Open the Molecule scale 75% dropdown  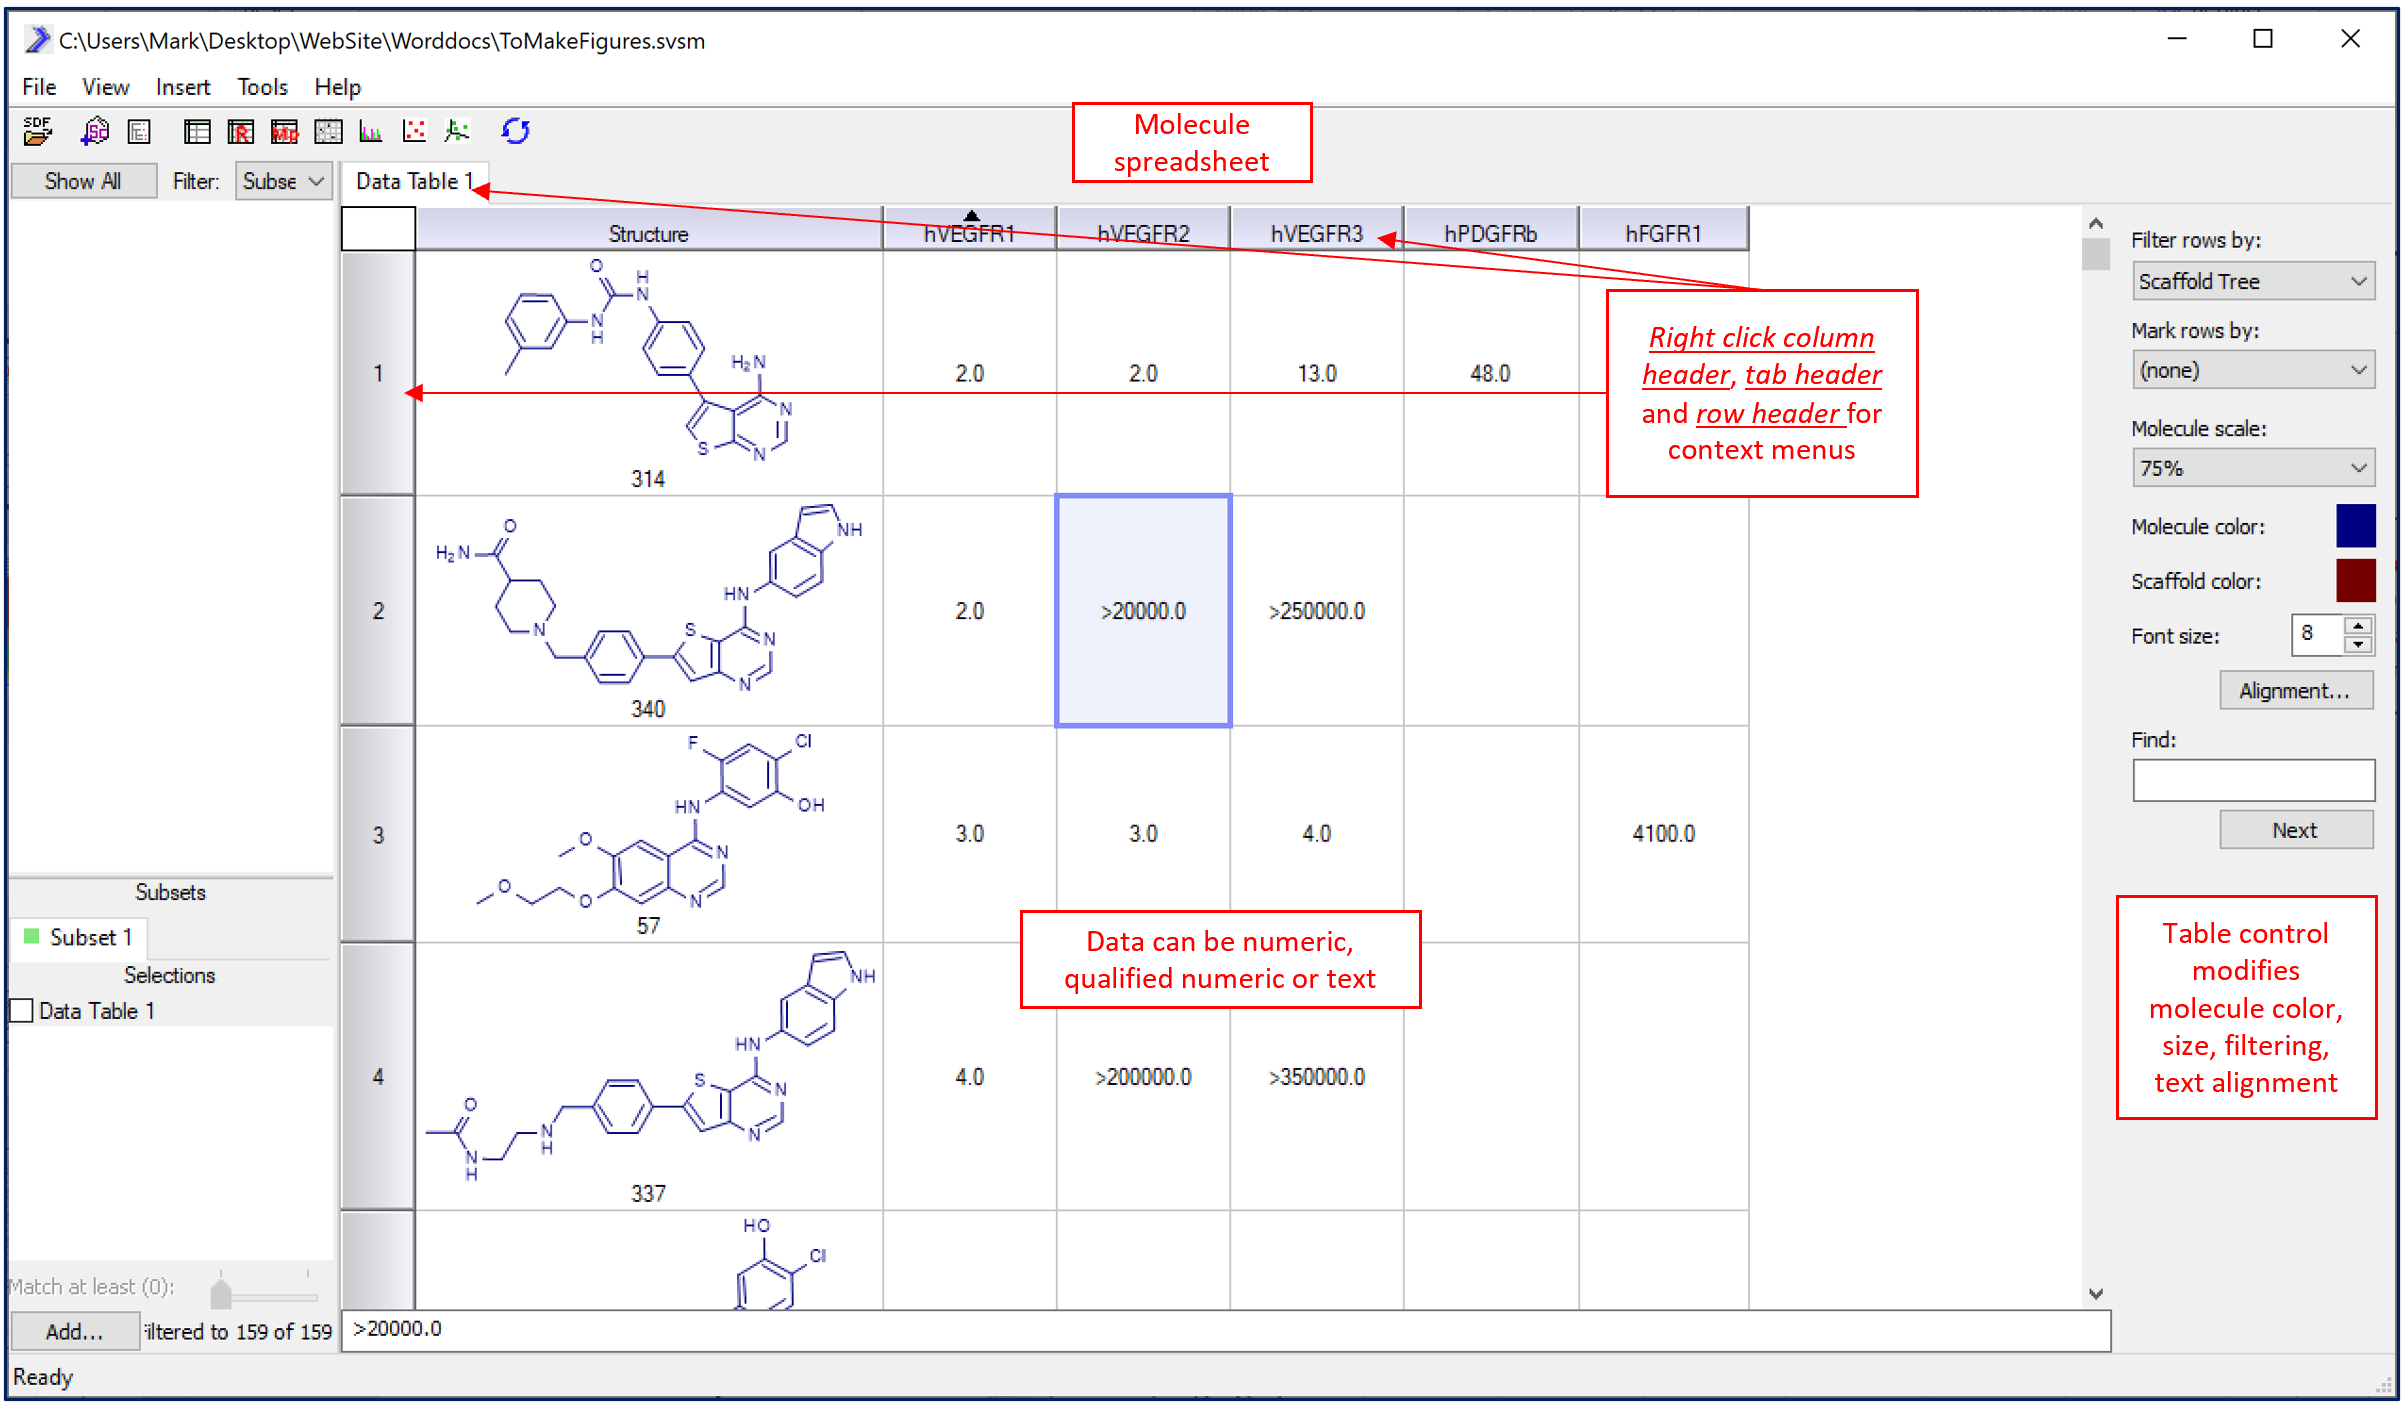point(2252,468)
